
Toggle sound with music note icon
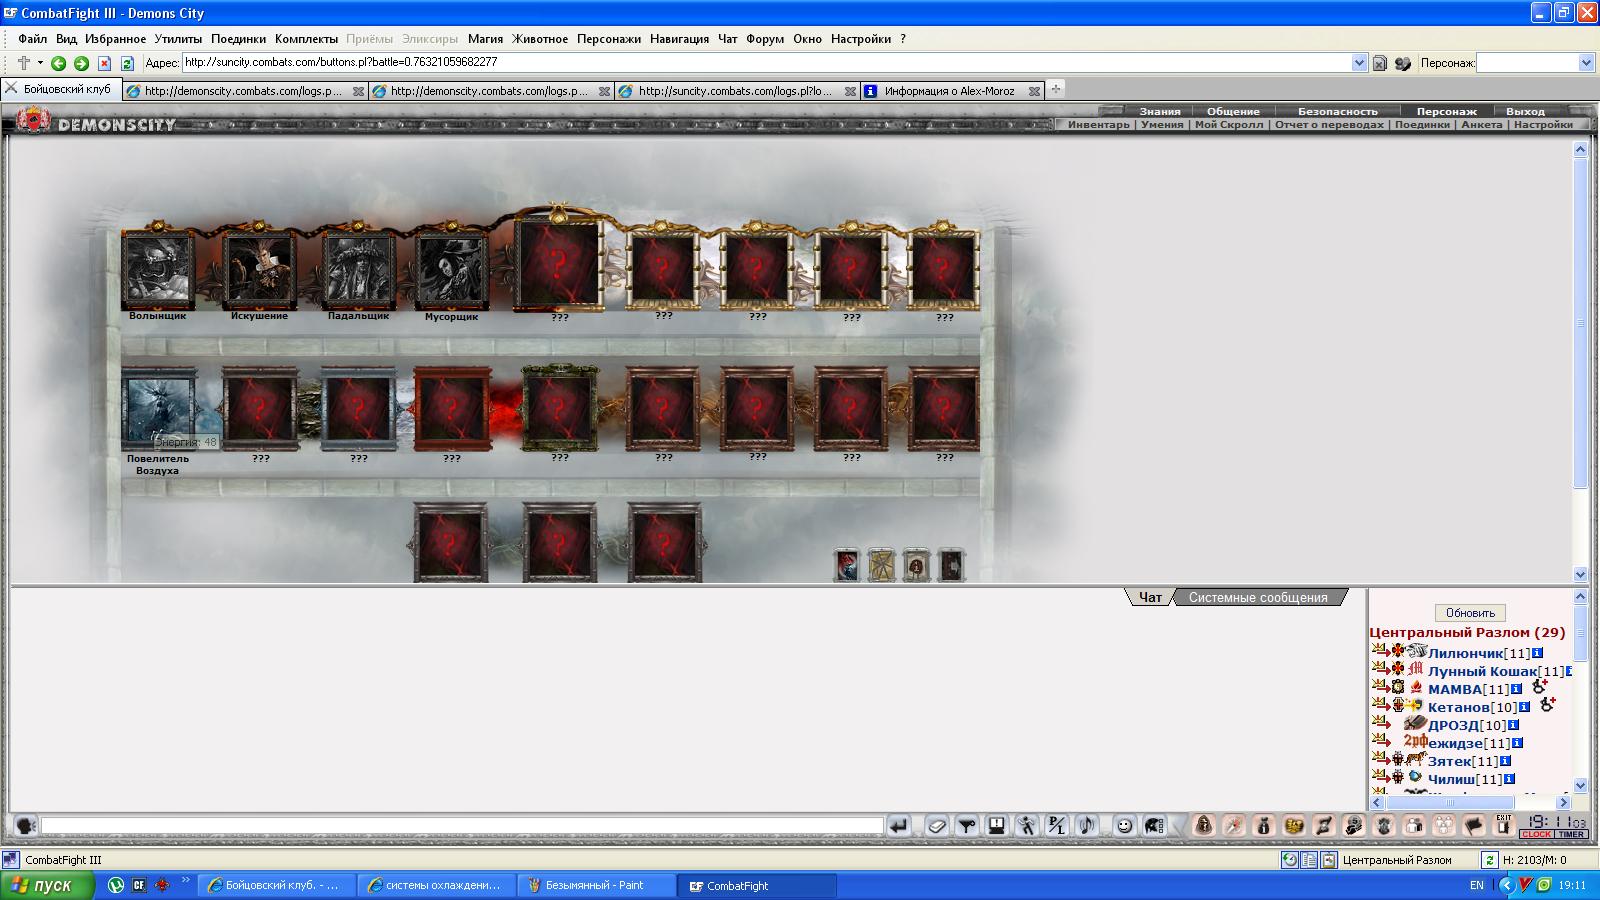pos(1087,826)
